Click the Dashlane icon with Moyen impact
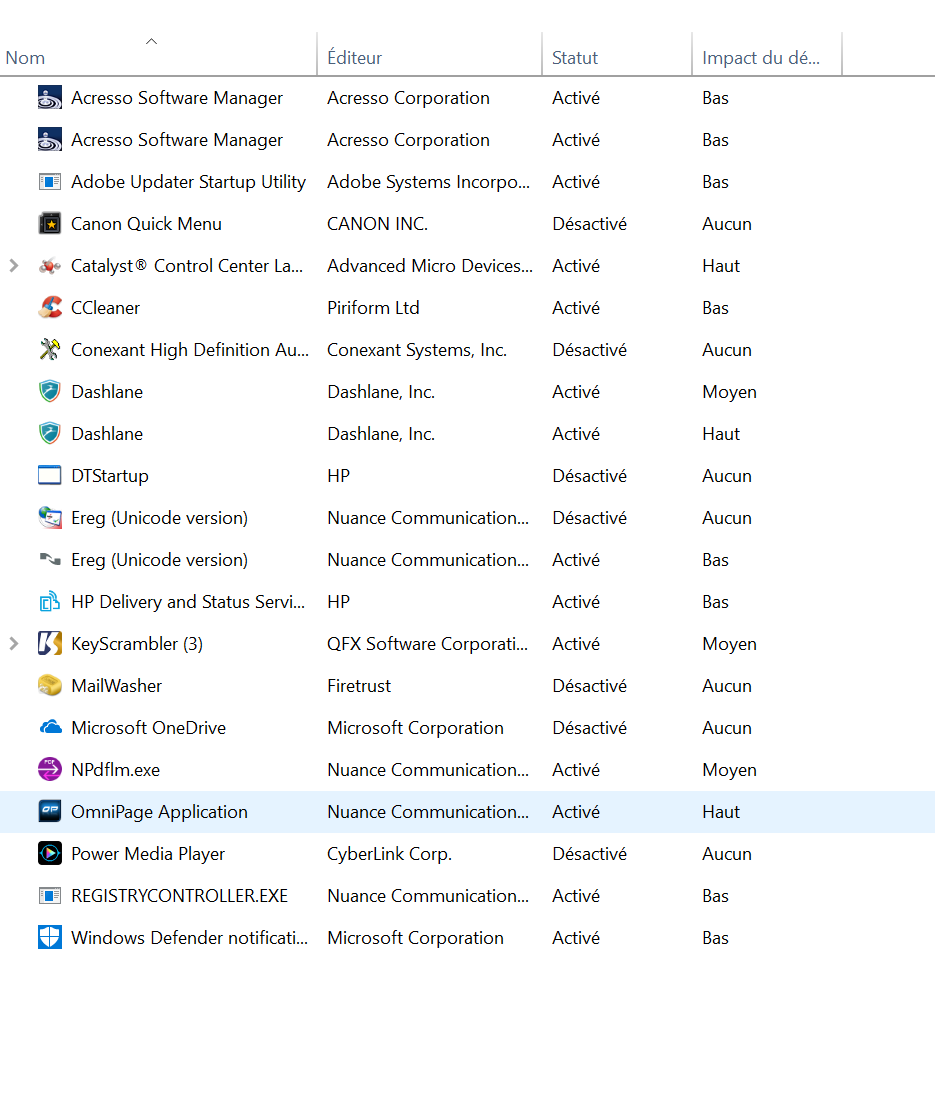The height and width of the screenshot is (1120, 935). click(x=49, y=392)
